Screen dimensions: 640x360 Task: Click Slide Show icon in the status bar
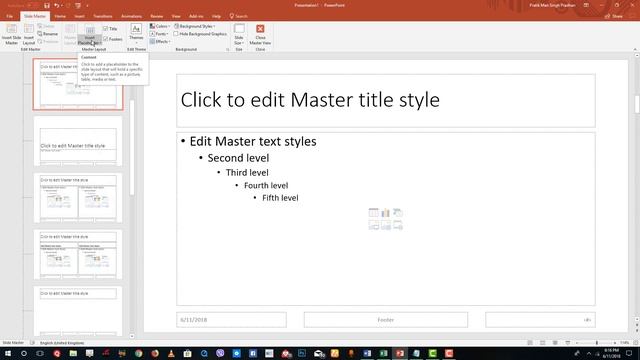[568, 343]
